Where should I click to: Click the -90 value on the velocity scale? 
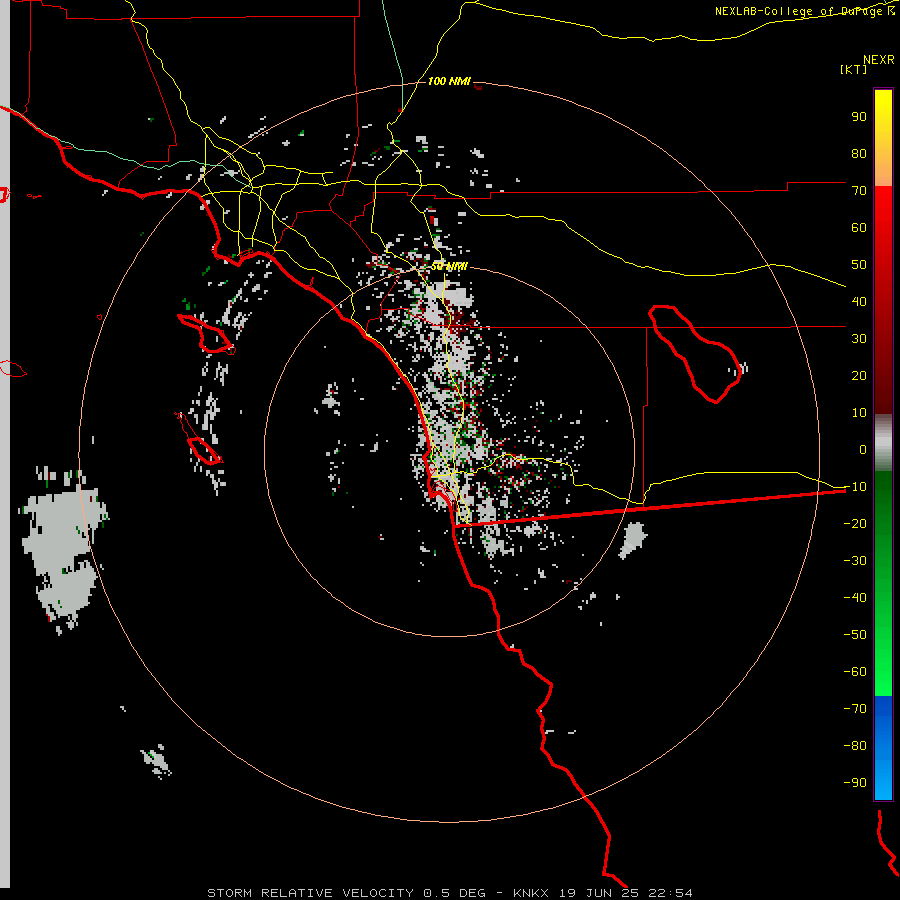tap(855, 782)
